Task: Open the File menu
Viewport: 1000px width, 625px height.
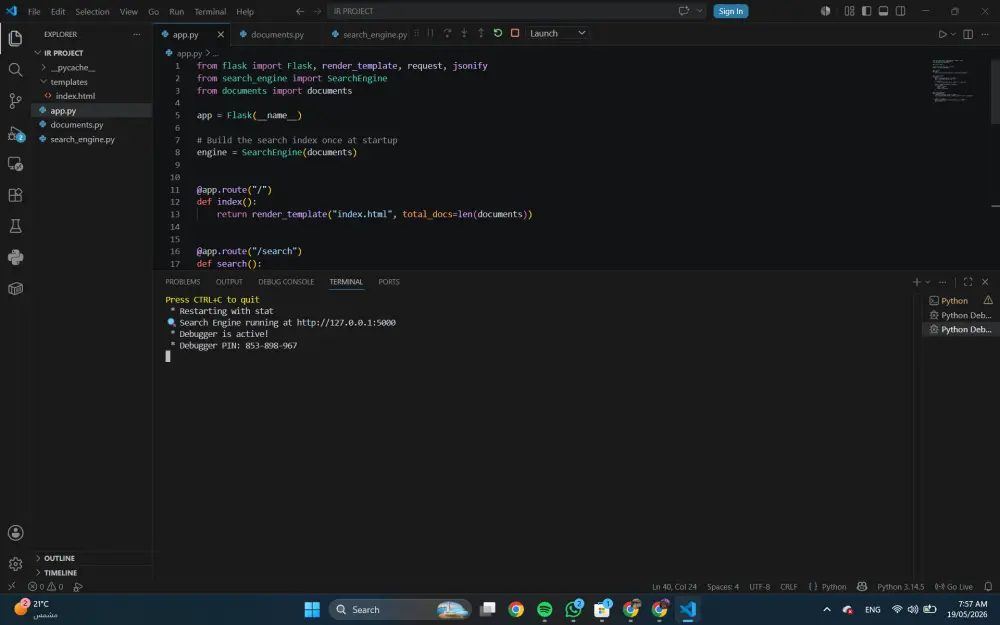Action: pos(34,11)
